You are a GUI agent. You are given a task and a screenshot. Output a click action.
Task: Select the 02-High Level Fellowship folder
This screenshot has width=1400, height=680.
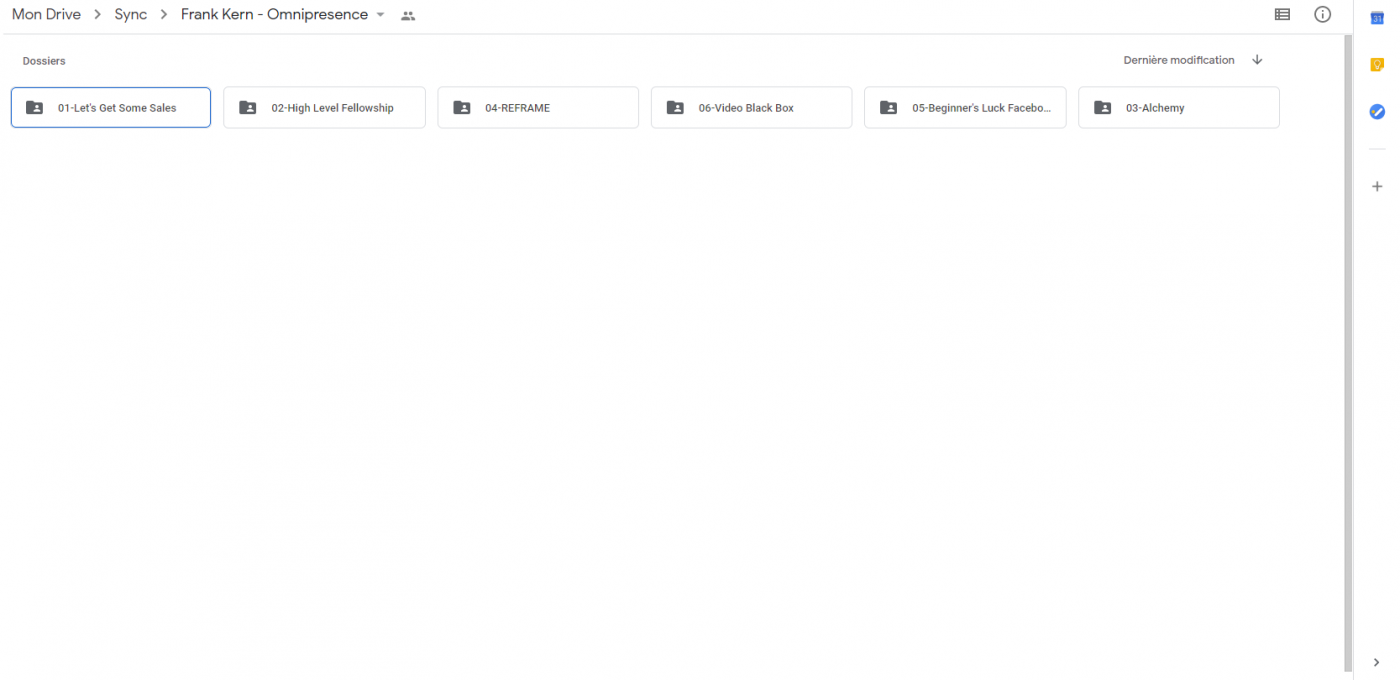tap(324, 108)
